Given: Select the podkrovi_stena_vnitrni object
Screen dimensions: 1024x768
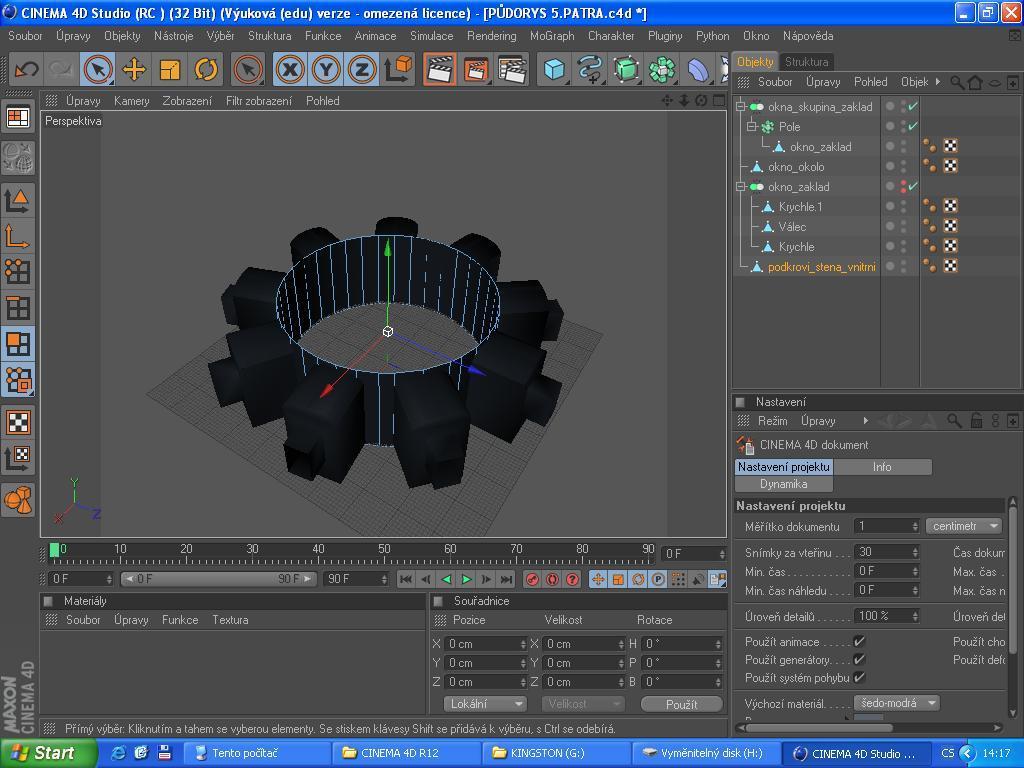Looking at the screenshot, I should (821, 266).
